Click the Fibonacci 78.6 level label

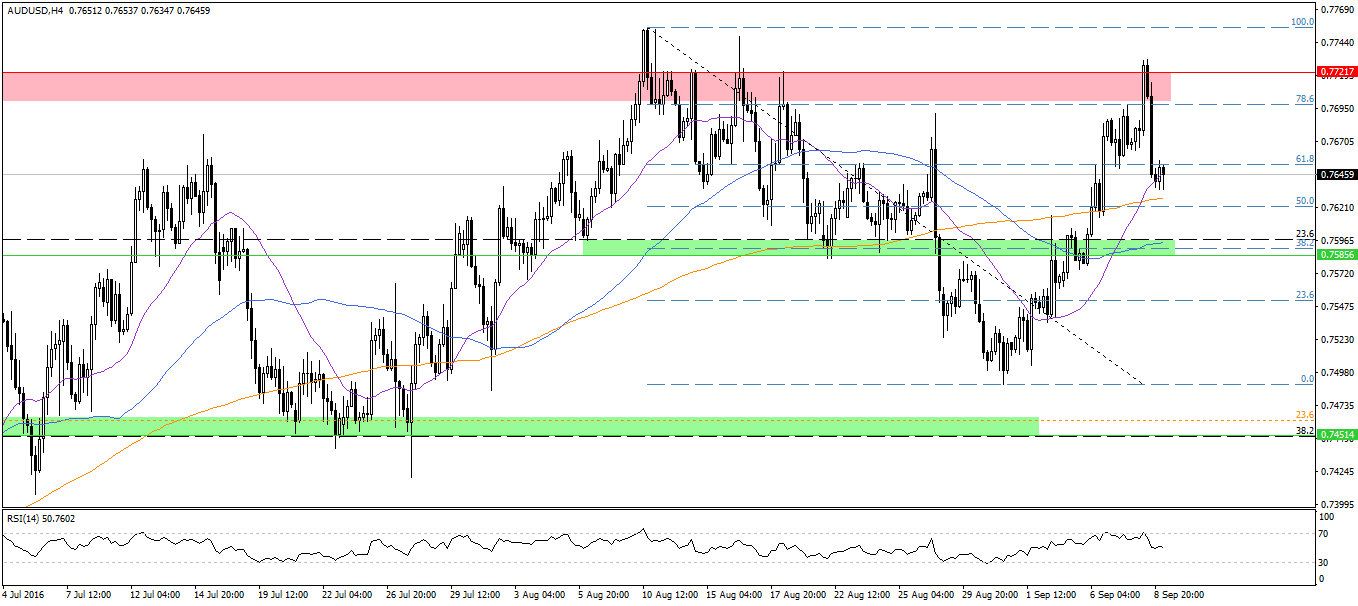click(1304, 99)
